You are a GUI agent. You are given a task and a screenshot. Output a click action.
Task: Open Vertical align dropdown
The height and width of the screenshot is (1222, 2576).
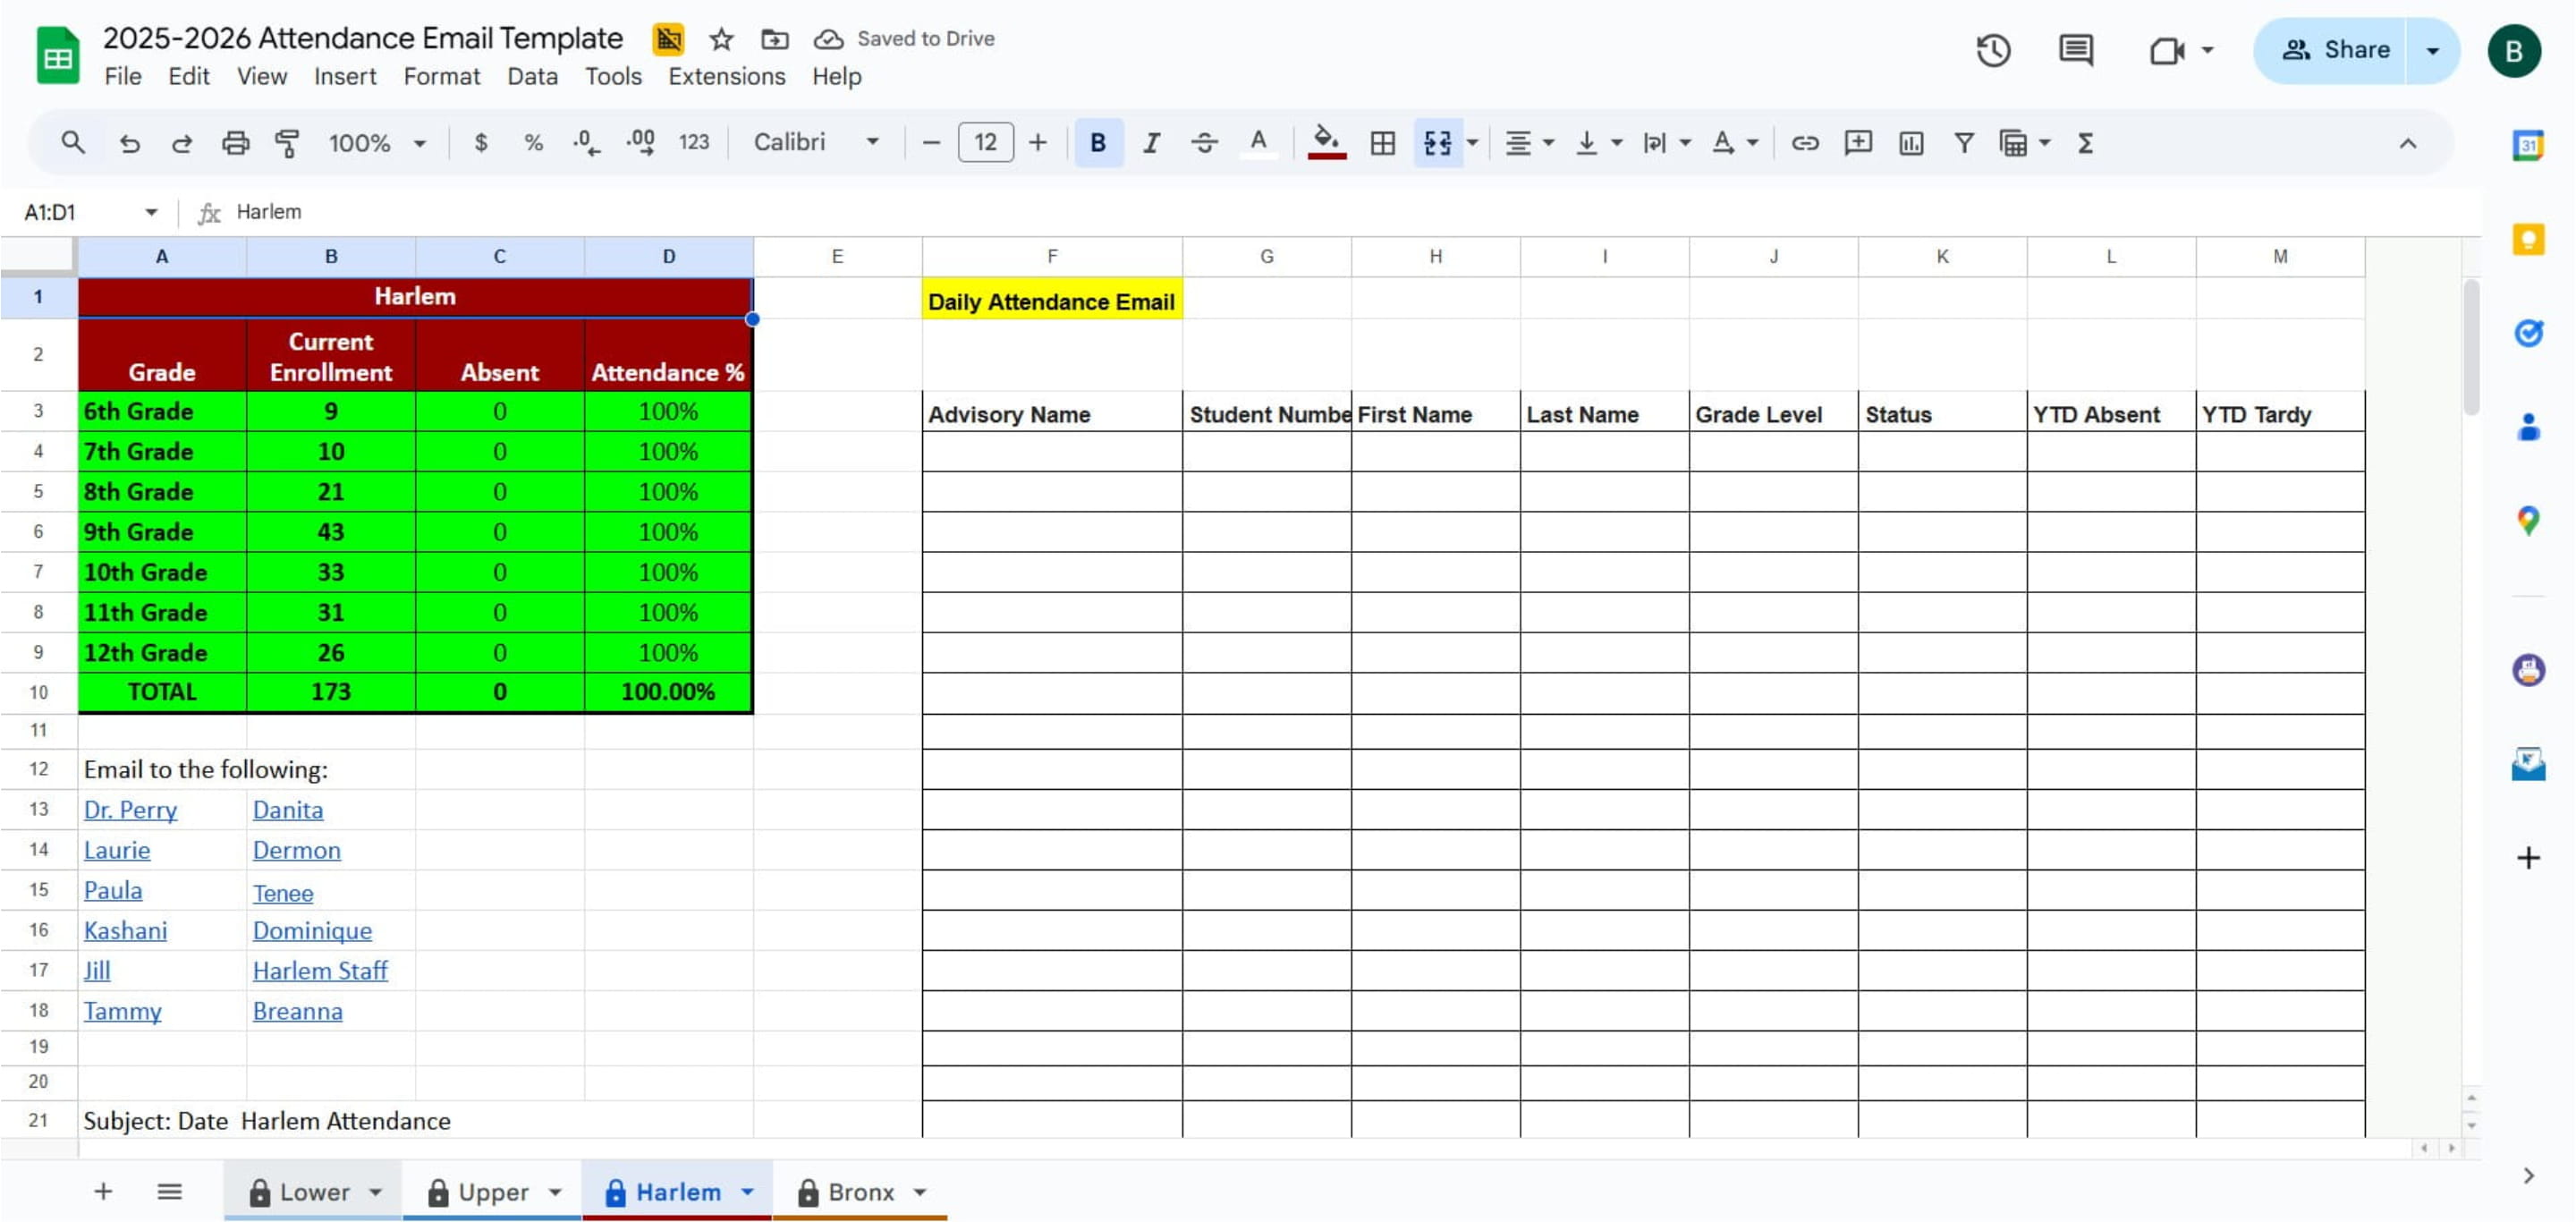click(x=1598, y=143)
